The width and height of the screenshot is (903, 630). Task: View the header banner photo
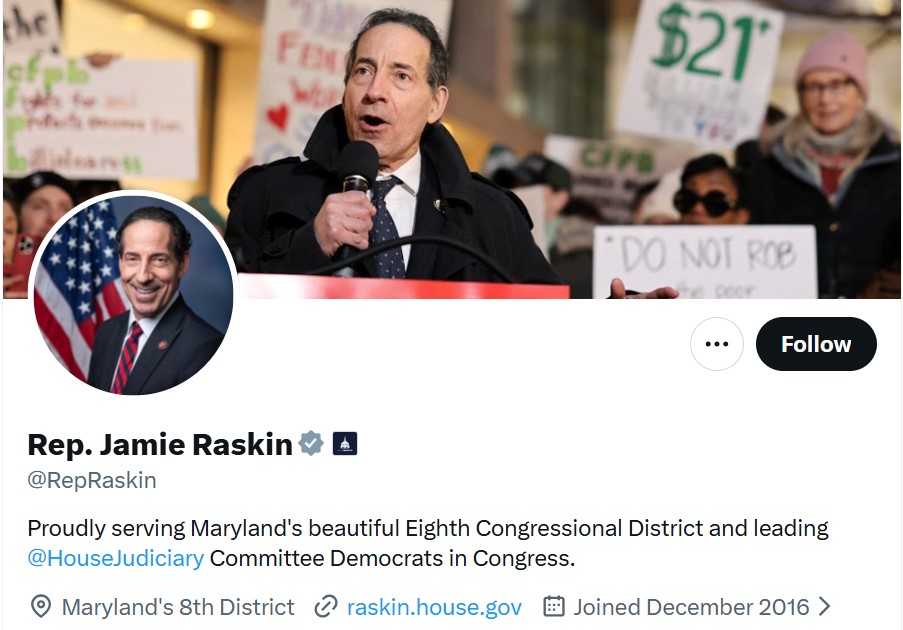[452, 149]
